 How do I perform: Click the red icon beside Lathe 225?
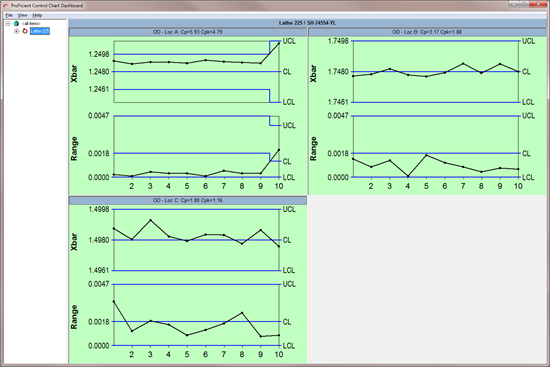tap(25, 31)
